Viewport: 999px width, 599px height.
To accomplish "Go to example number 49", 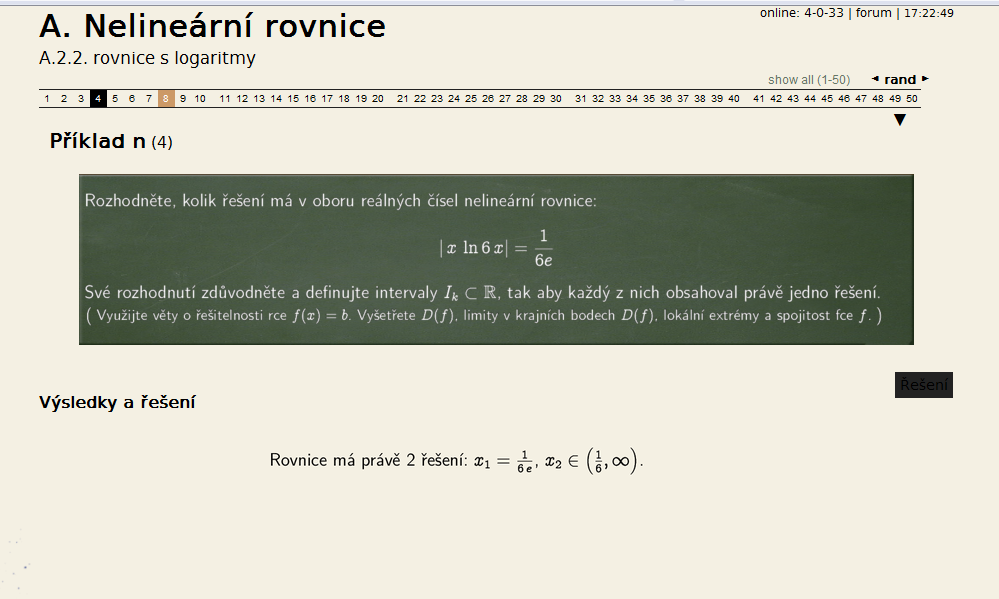I will click(x=895, y=98).
